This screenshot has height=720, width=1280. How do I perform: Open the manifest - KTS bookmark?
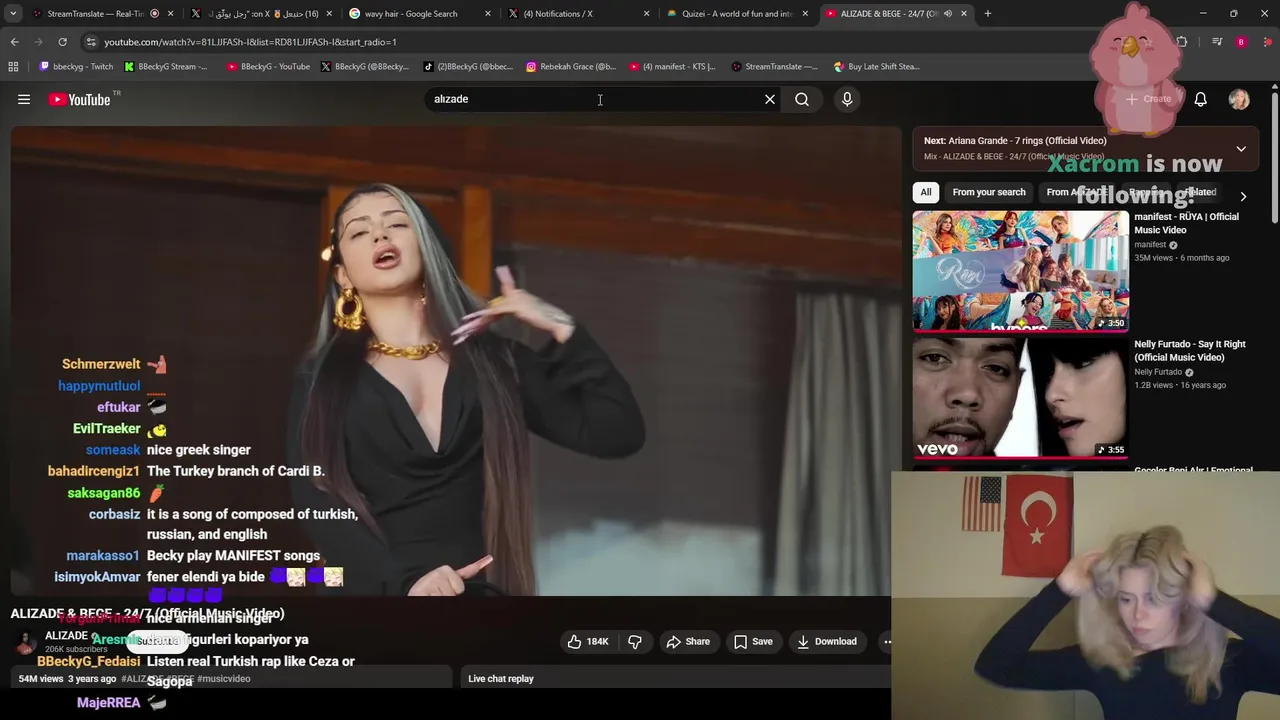[673, 67]
